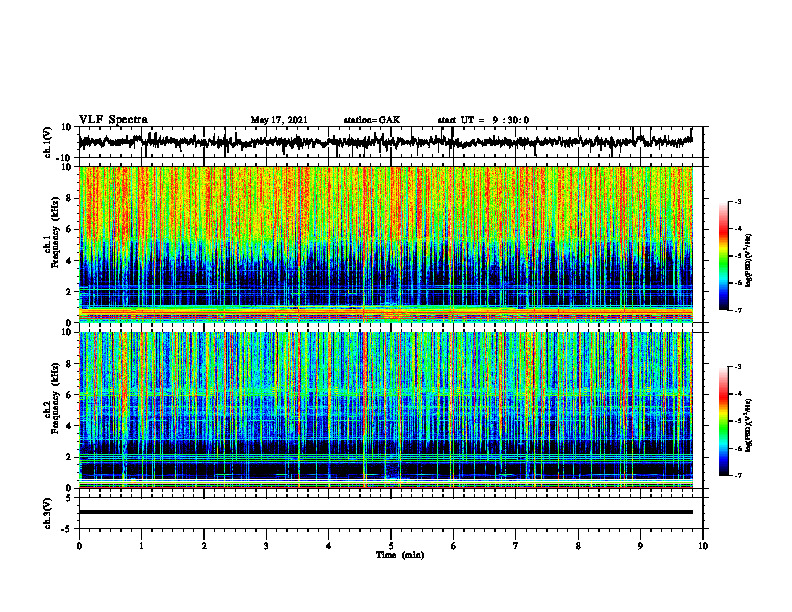Click the "station=GAK" header label
This screenshot has width=792, height=612.
(372, 120)
